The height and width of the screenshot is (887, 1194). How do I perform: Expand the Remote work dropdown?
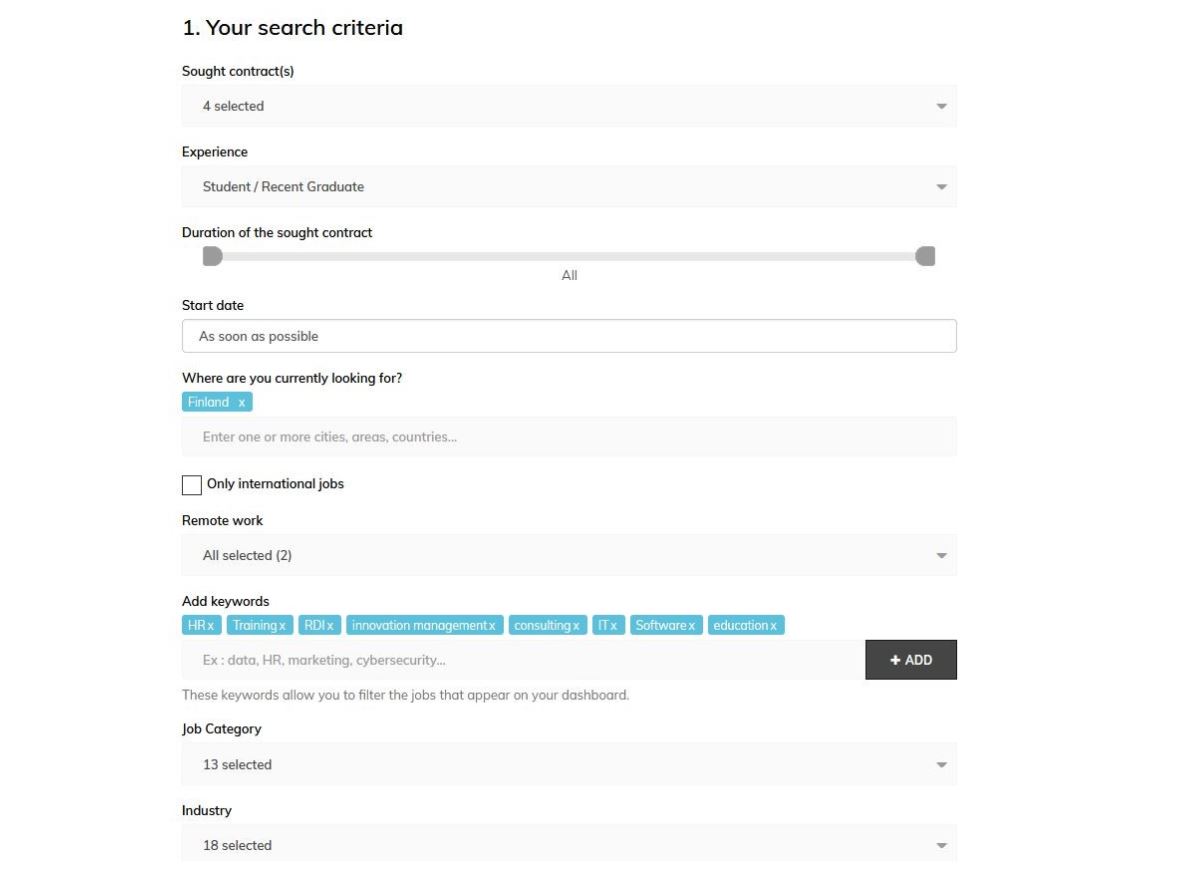569,555
